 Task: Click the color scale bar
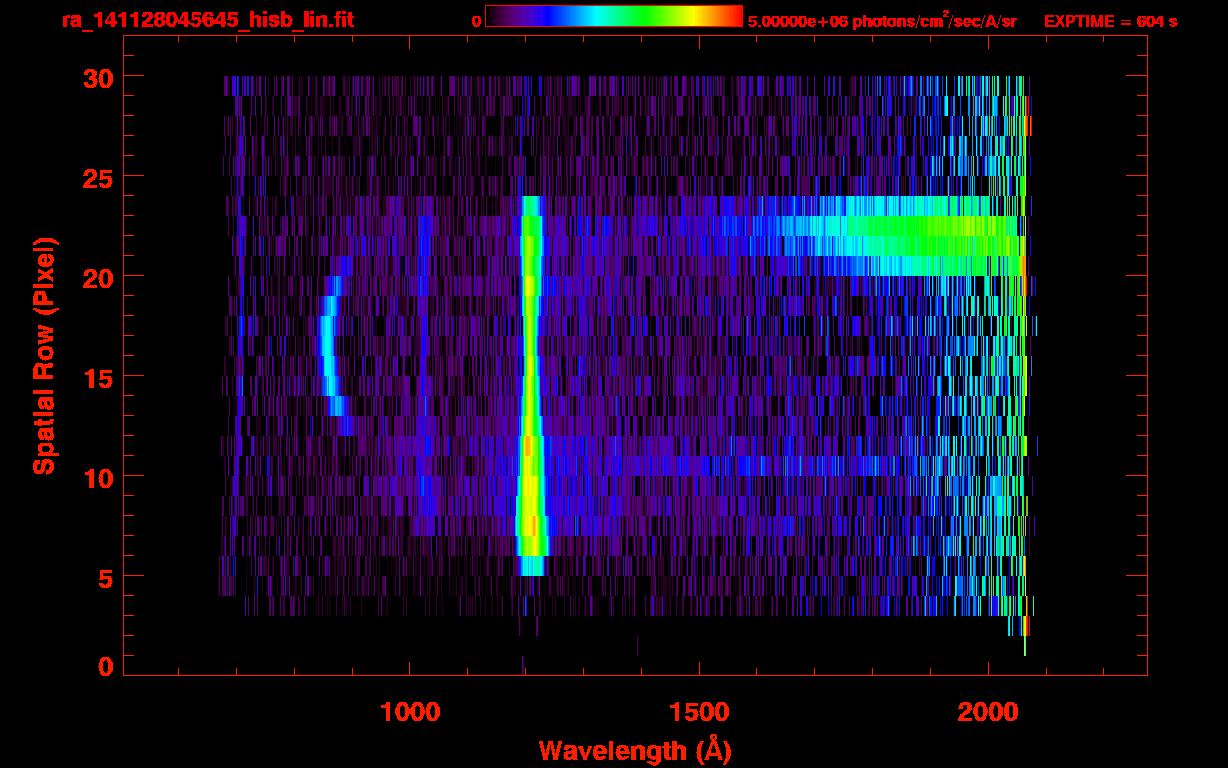pos(614,16)
